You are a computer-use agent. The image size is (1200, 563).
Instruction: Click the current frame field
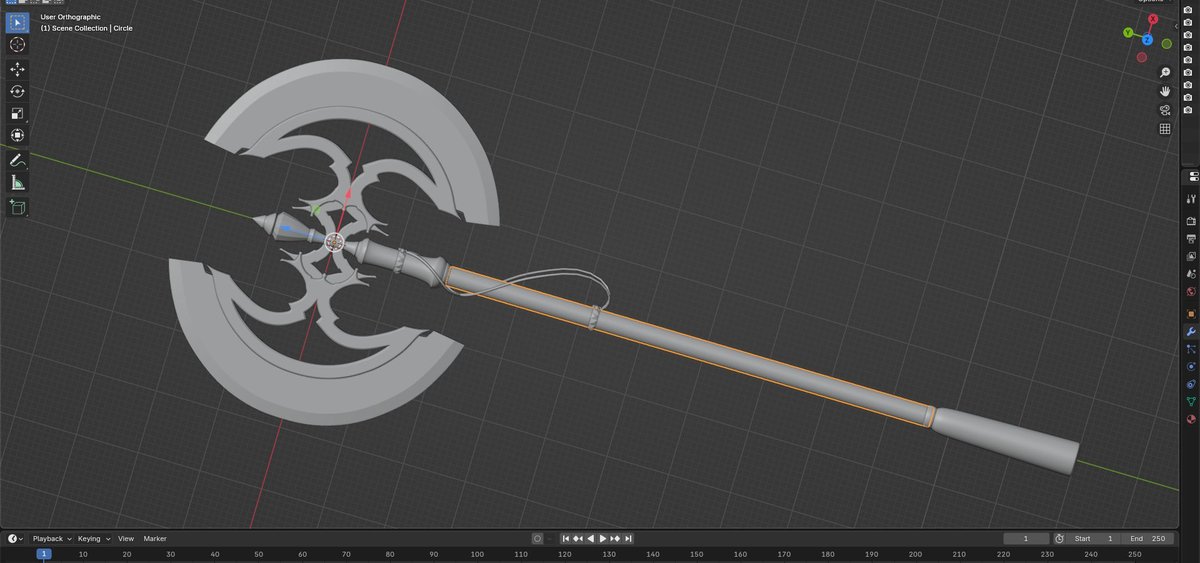coord(1026,538)
